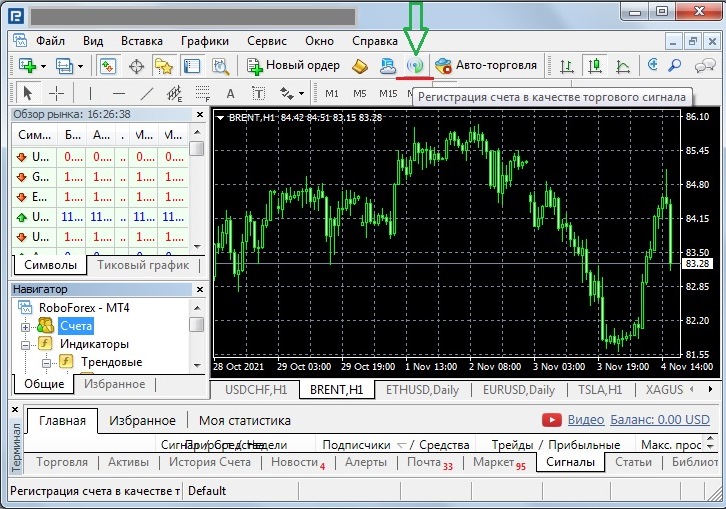The height and width of the screenshot is (509, 726).
Task: Expand the Счета tree node
Action: (x=26, y=326)
